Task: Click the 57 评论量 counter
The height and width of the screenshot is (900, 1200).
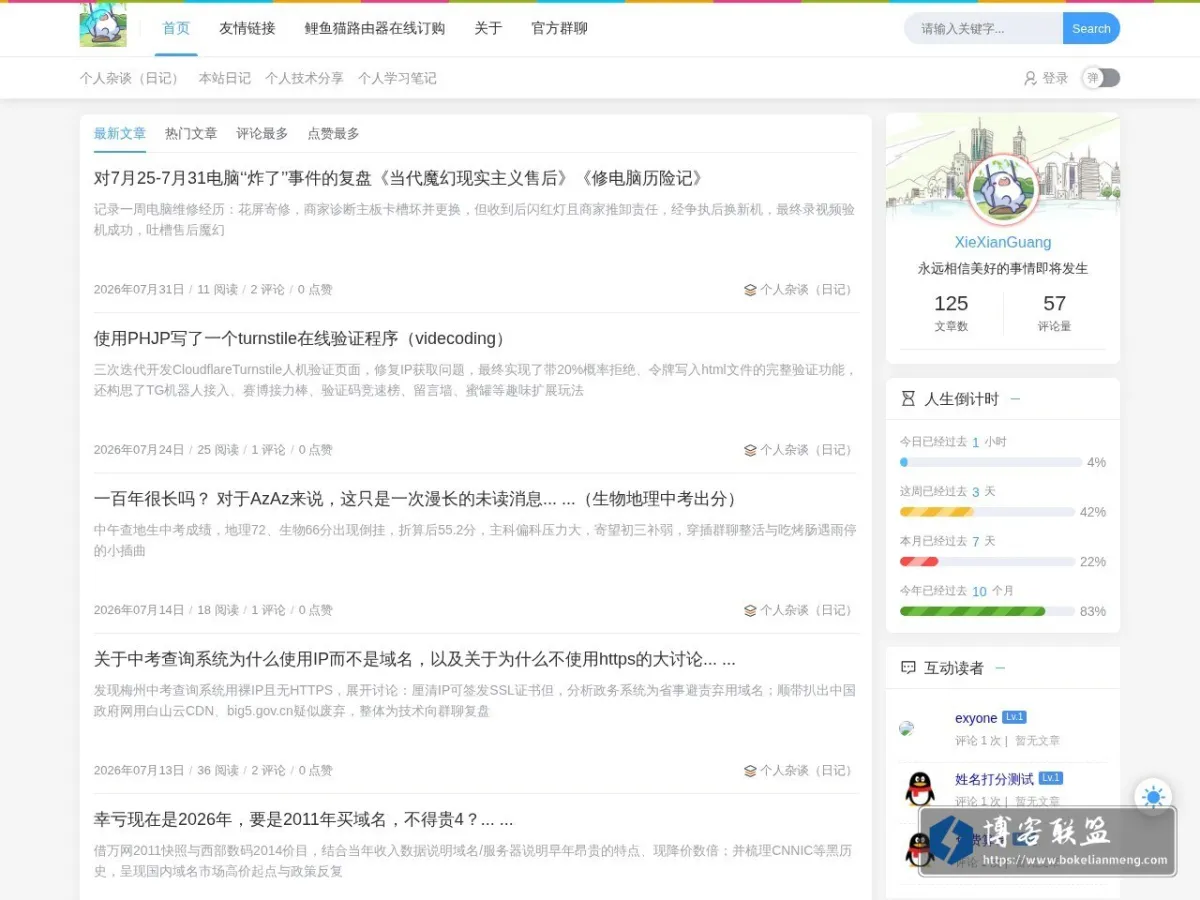Action: click(x=1054, y=312)
